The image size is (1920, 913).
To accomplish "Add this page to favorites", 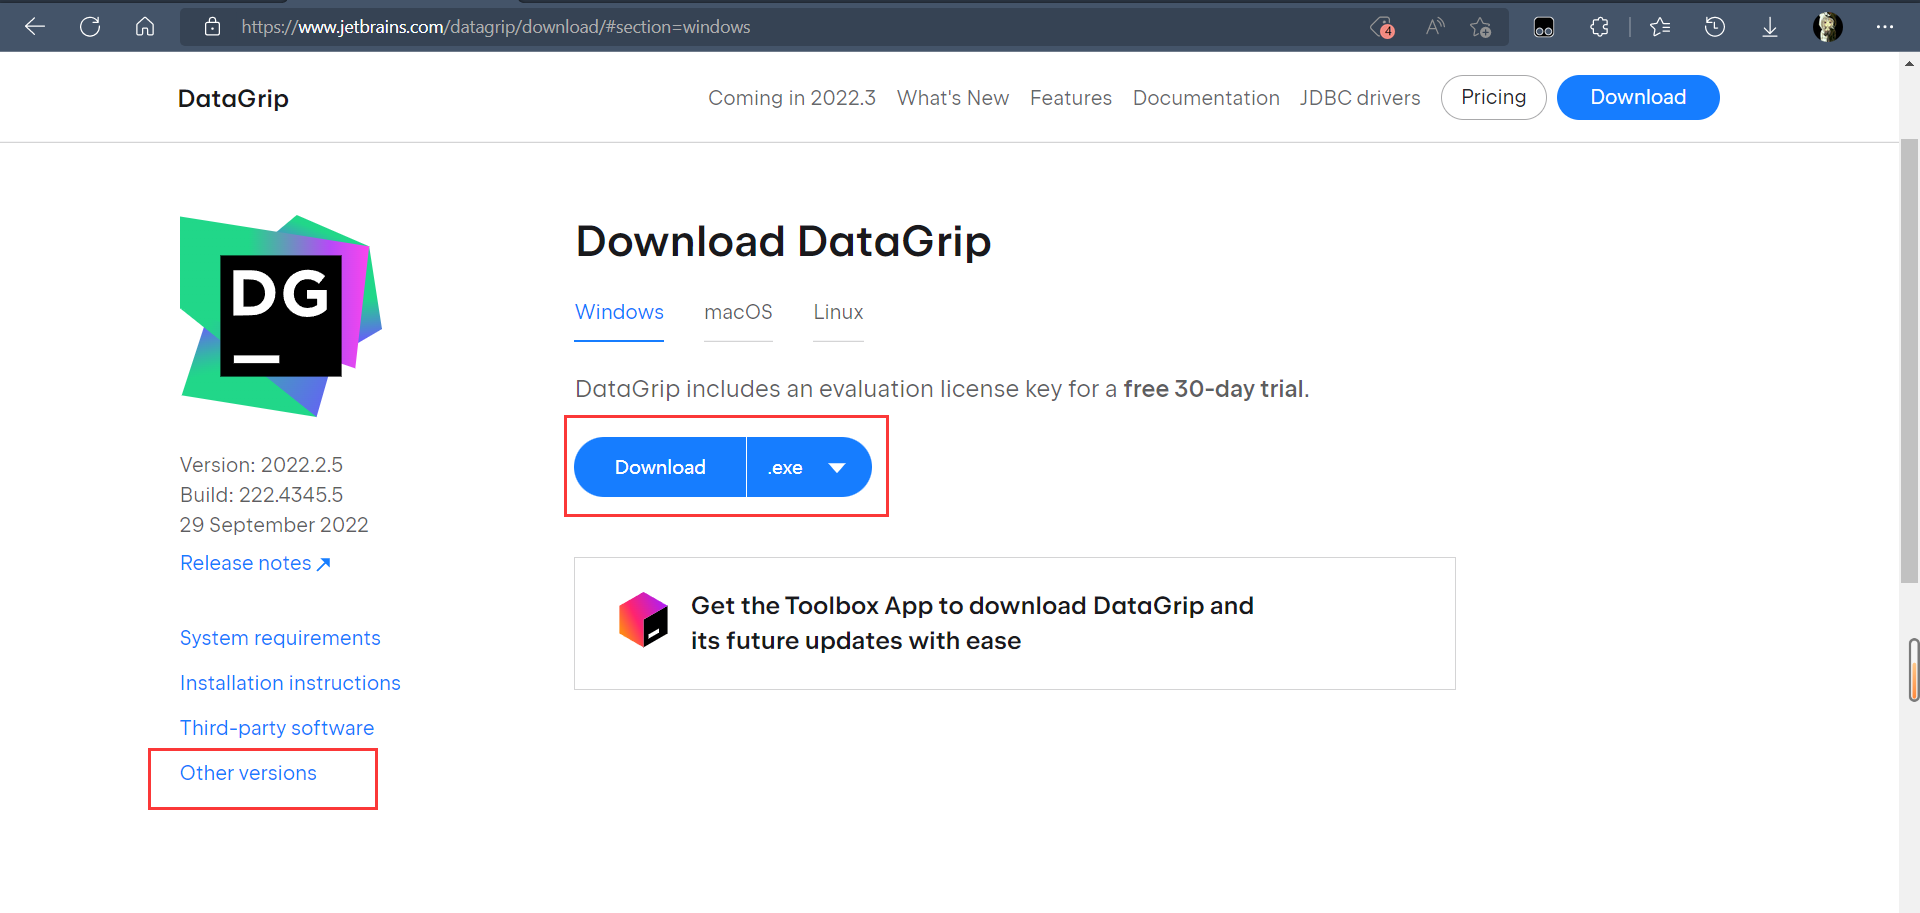I will (x=1481, y=27).
